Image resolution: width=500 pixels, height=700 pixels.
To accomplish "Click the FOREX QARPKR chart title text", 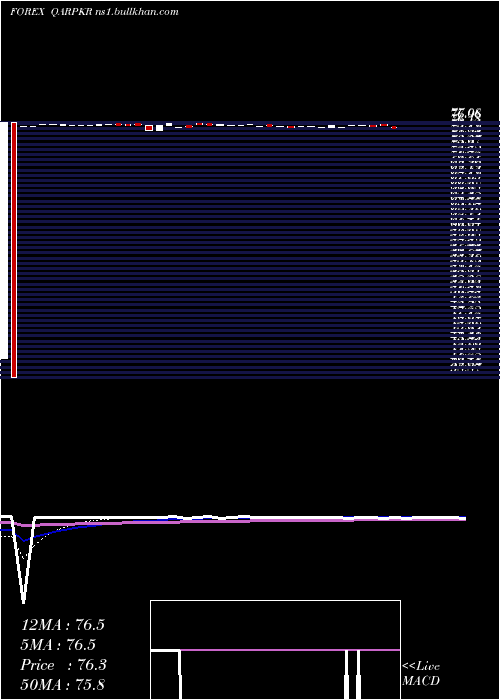I will (x=94, y=12).
